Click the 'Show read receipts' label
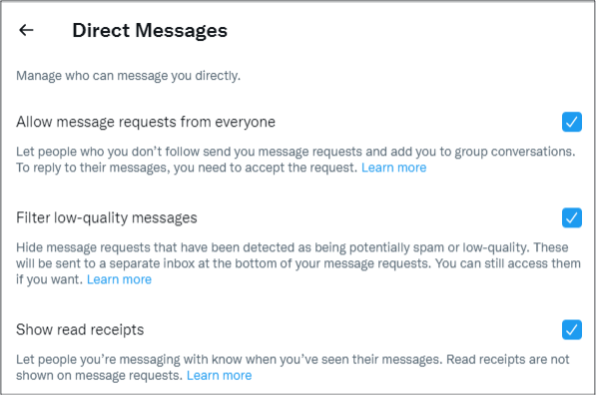The image size is (596, 396). pos(80,329)
